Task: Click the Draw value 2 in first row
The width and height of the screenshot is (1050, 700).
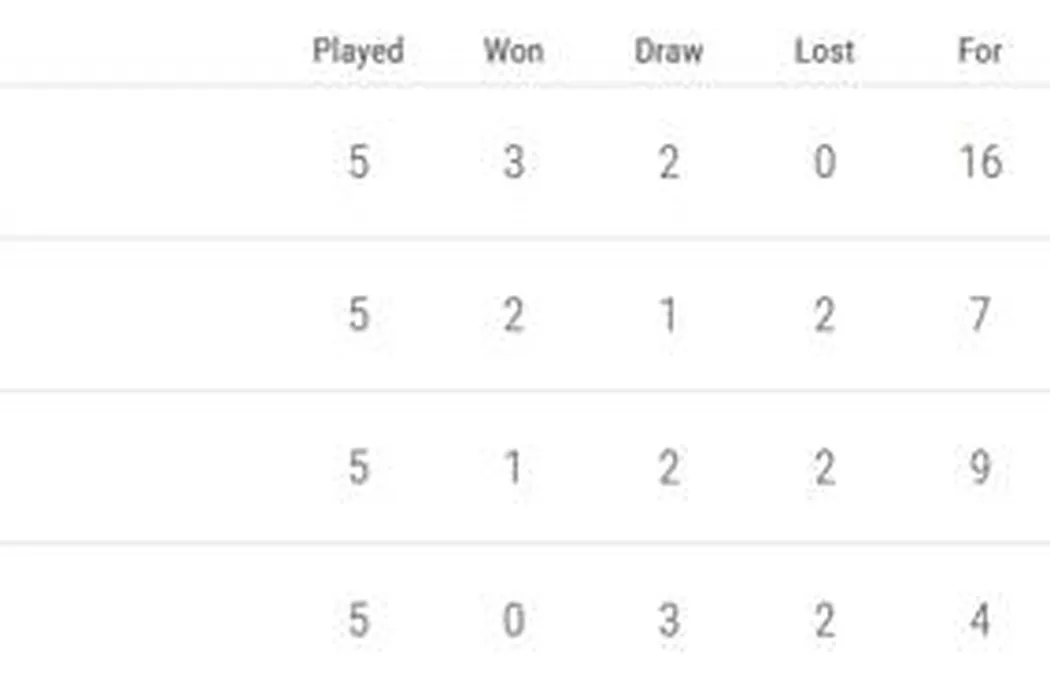Action: click(x=668, y=162)
